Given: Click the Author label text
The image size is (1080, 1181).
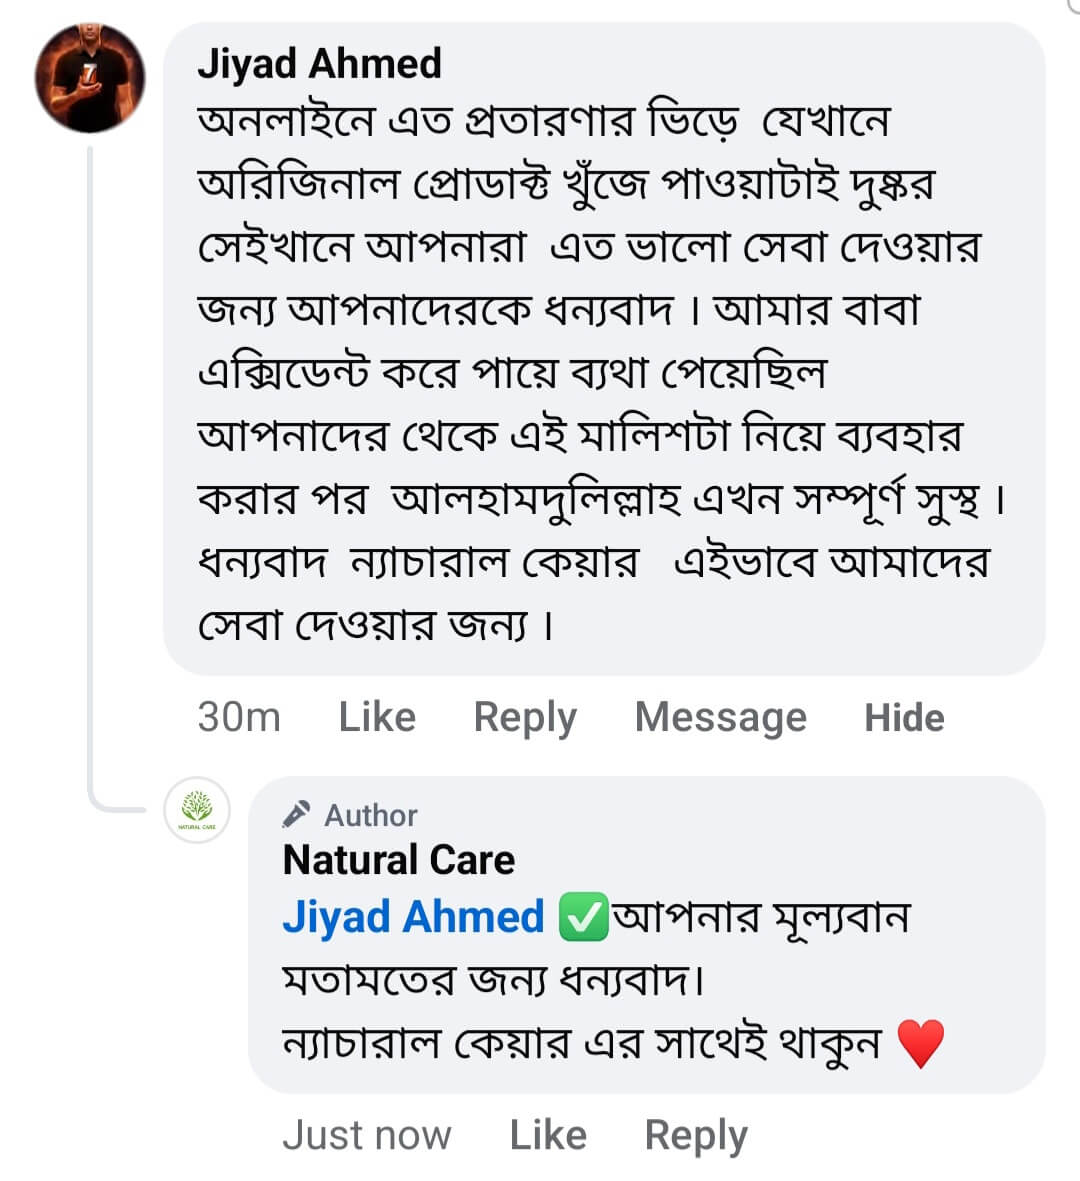Looking at the screenshot, I should pyautogui.click(x=370, y=815).
